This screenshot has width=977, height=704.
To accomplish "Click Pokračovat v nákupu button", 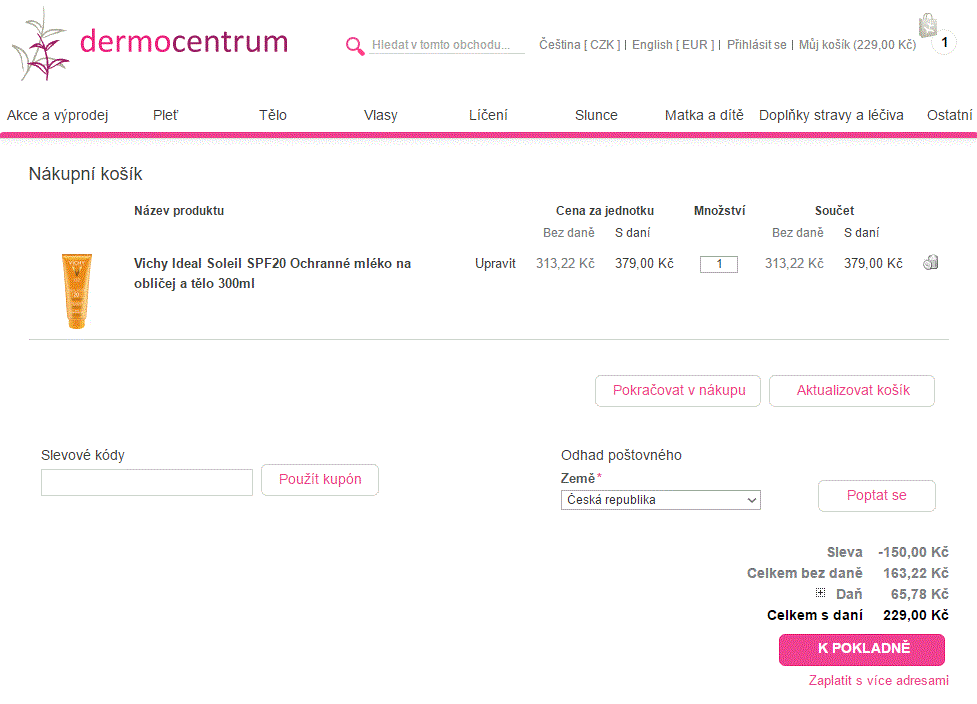I will pos(678,391).
